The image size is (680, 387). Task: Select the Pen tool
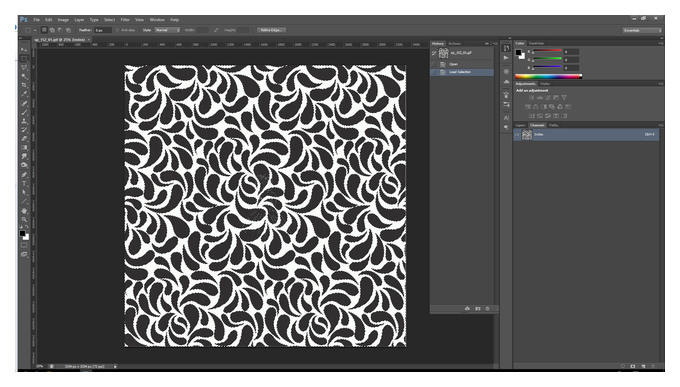tap(24, 175)
